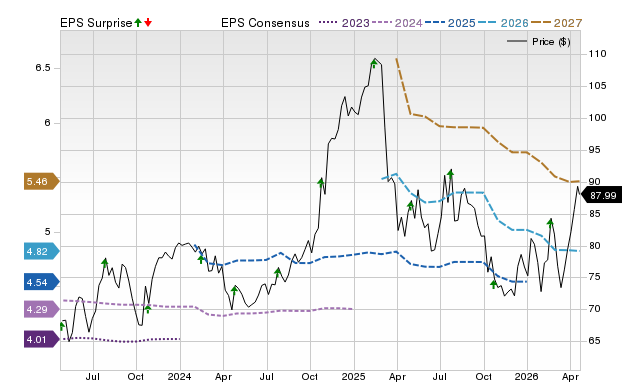
Task: Click the 90 label on the price axis
Action: click(594, 182)
